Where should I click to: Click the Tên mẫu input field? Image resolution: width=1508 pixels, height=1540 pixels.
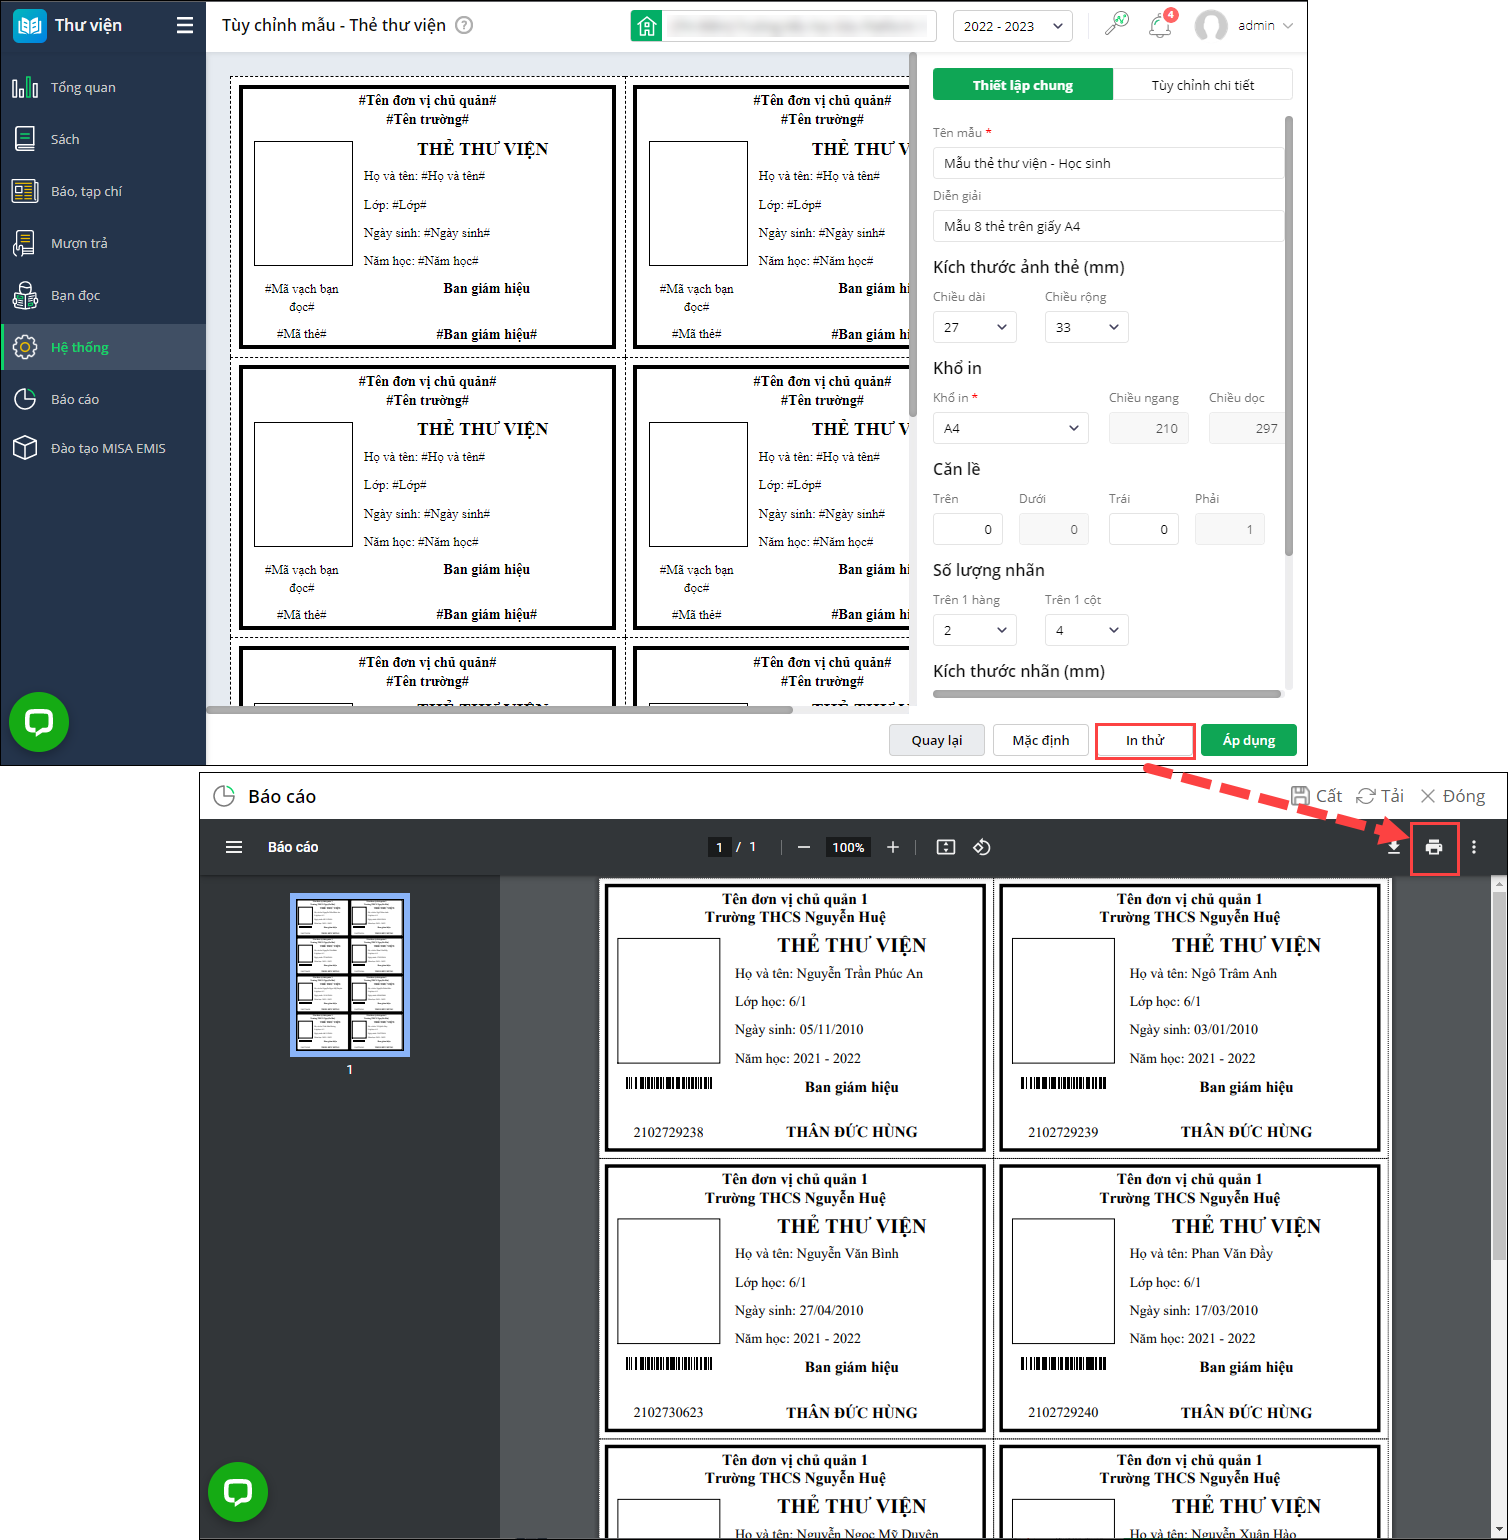(x=1108, y=163)
